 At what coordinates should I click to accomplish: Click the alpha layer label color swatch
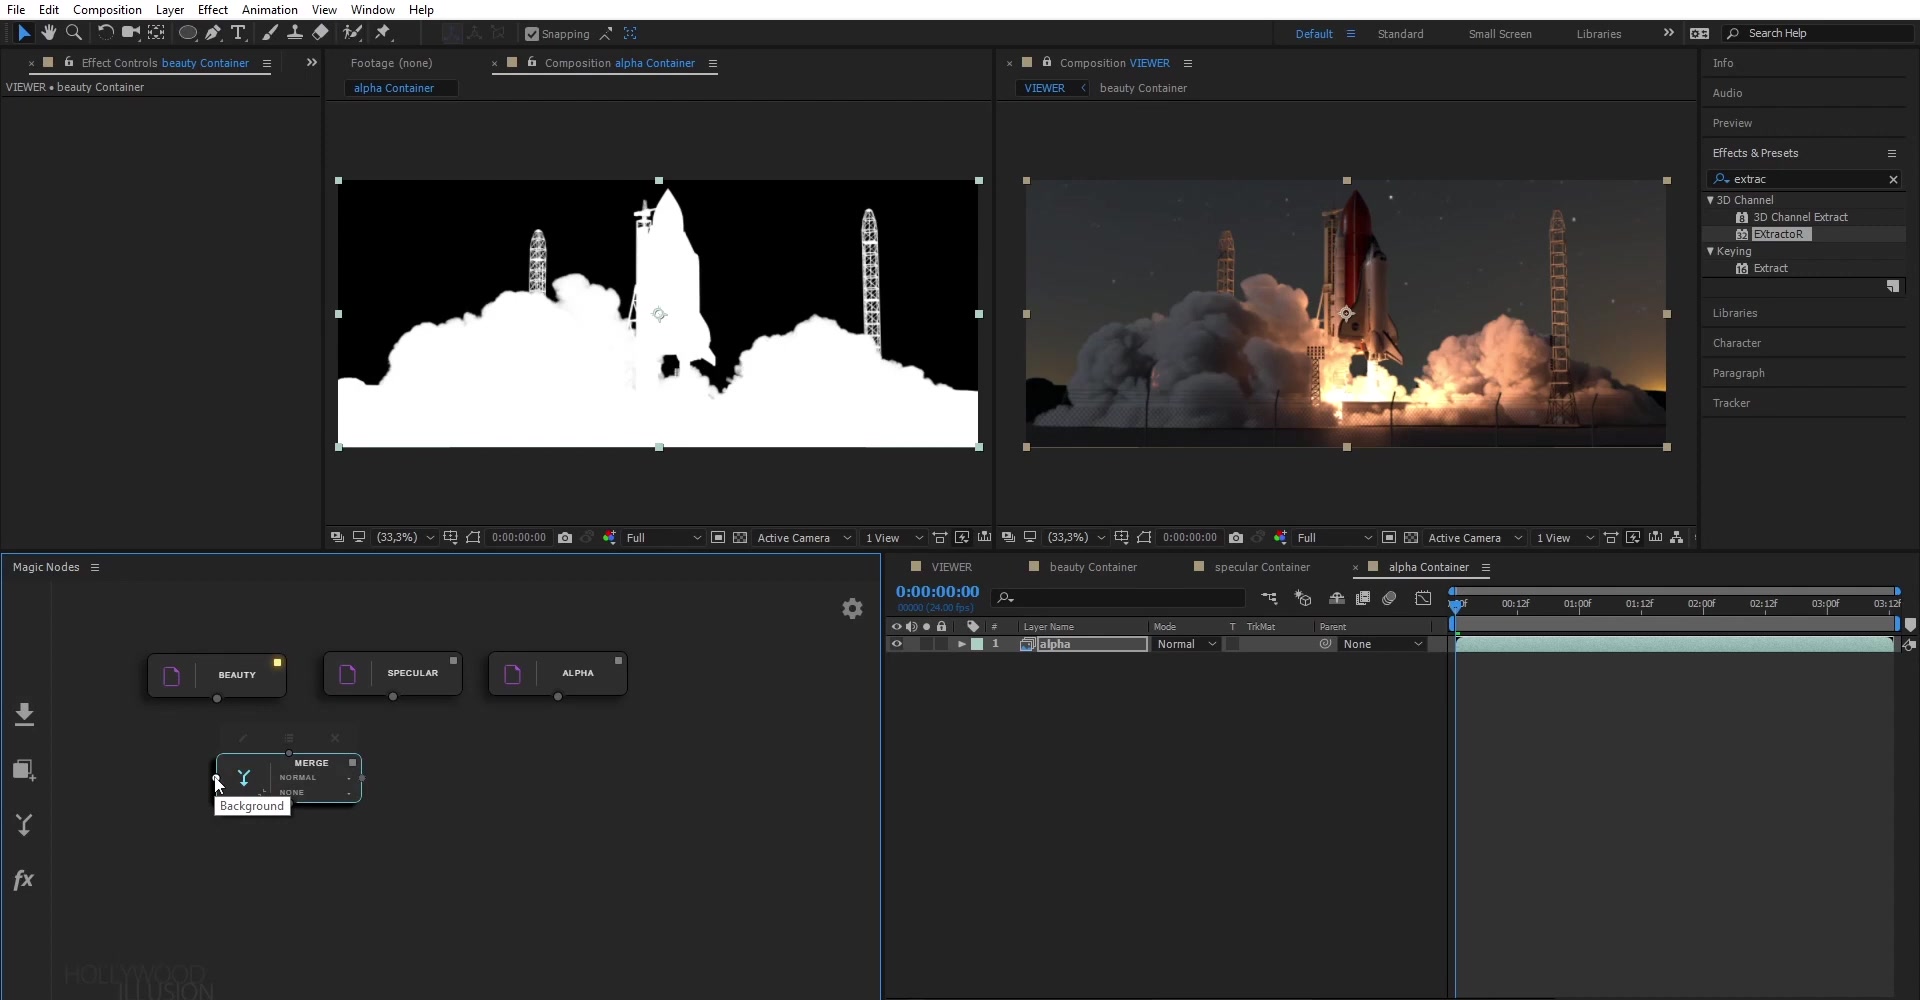pos(978,644)
